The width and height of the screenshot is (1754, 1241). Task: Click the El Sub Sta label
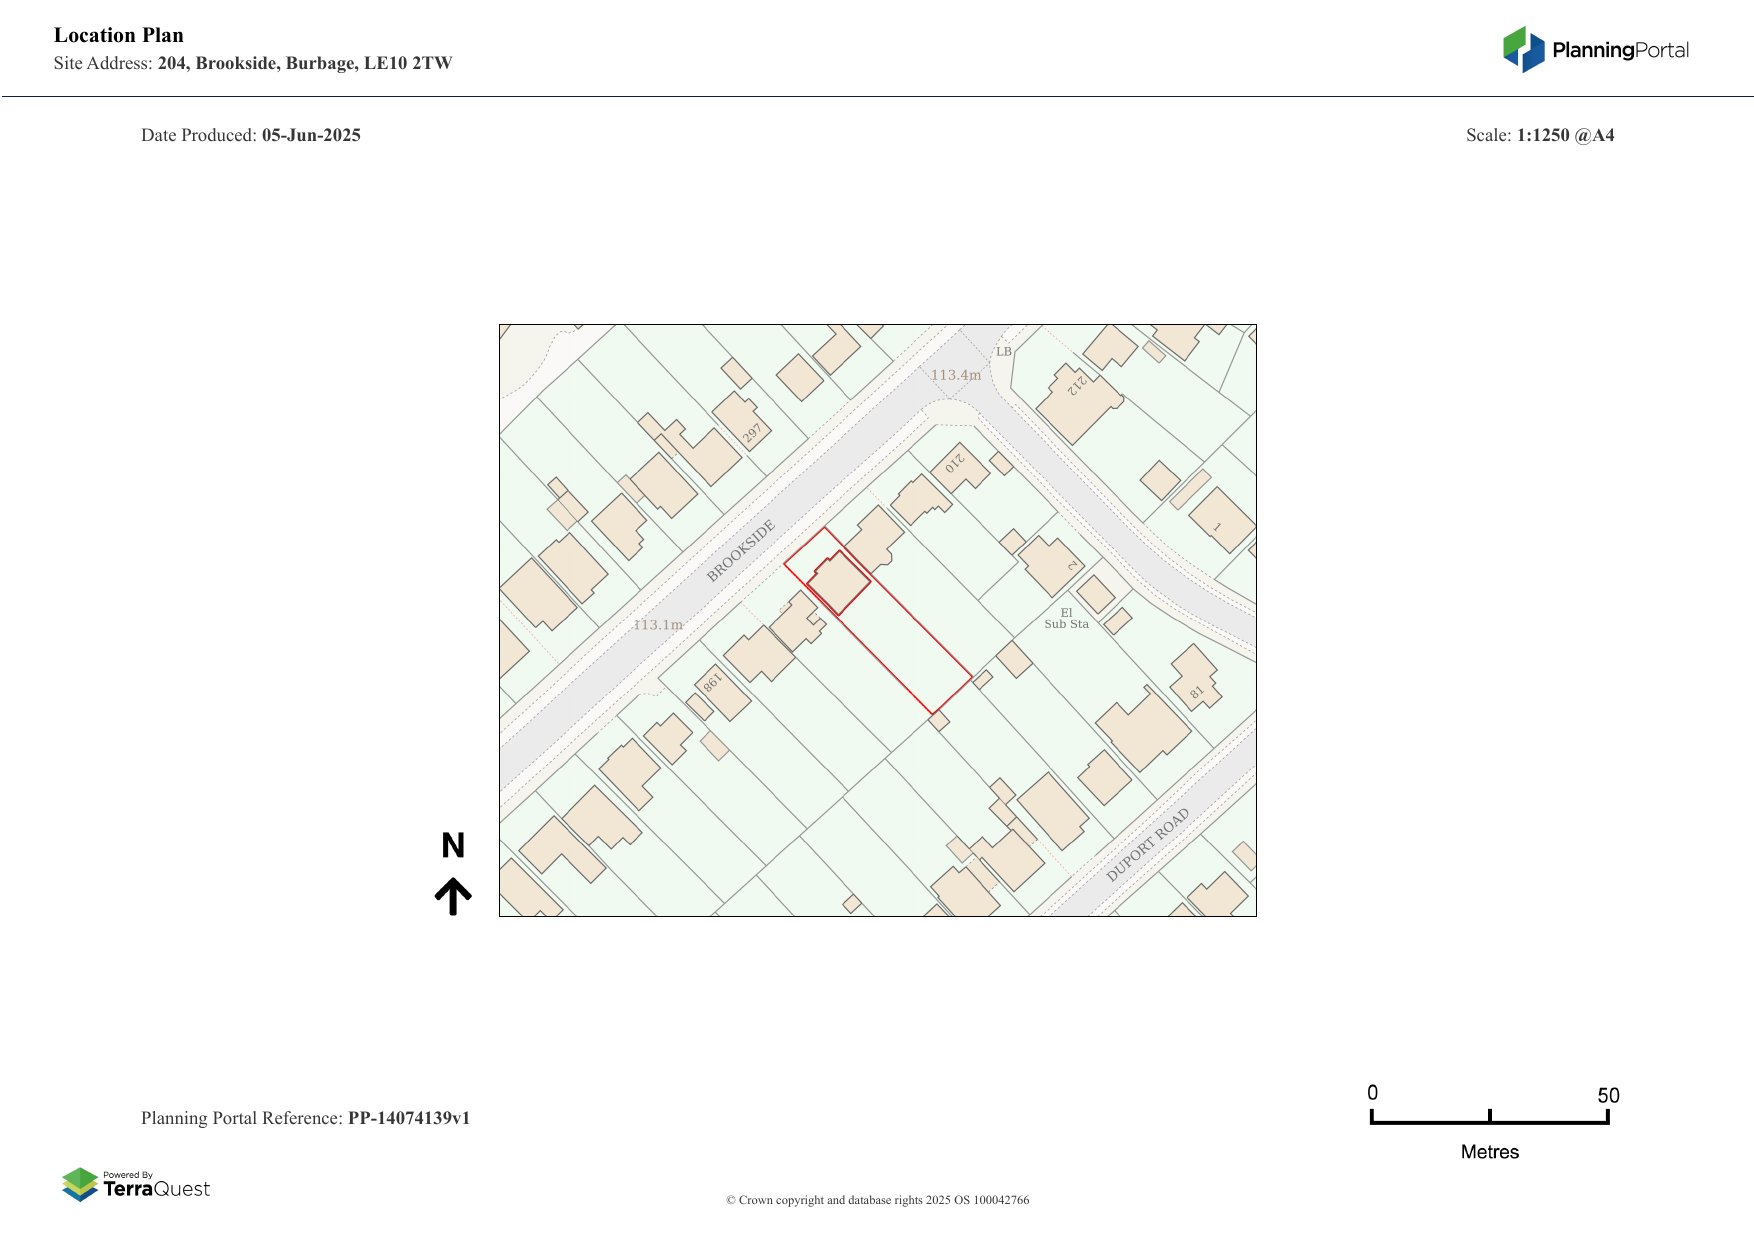[1066, 618]
